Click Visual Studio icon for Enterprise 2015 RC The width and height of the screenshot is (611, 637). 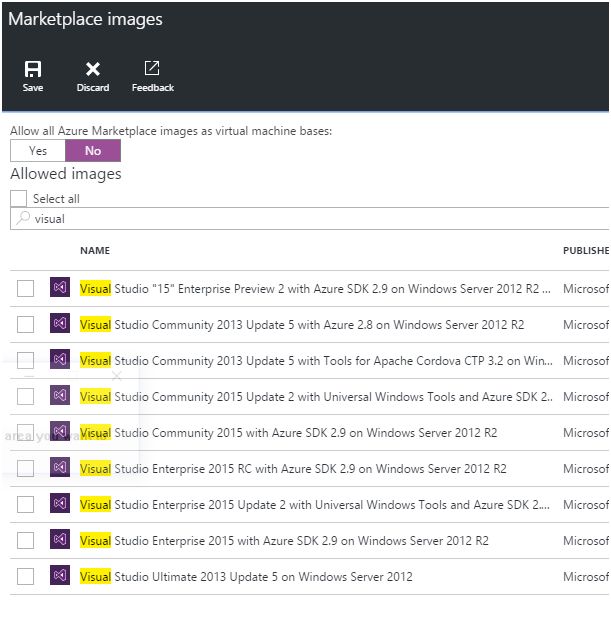click(60, 468)
